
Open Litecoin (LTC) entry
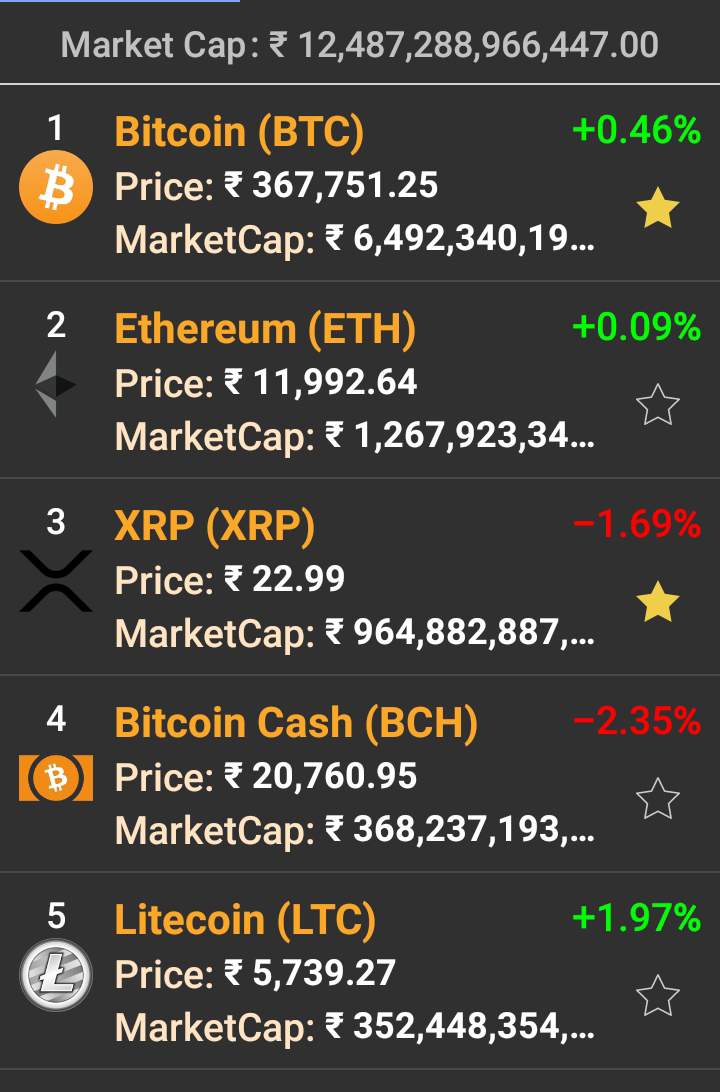point(245,920)
